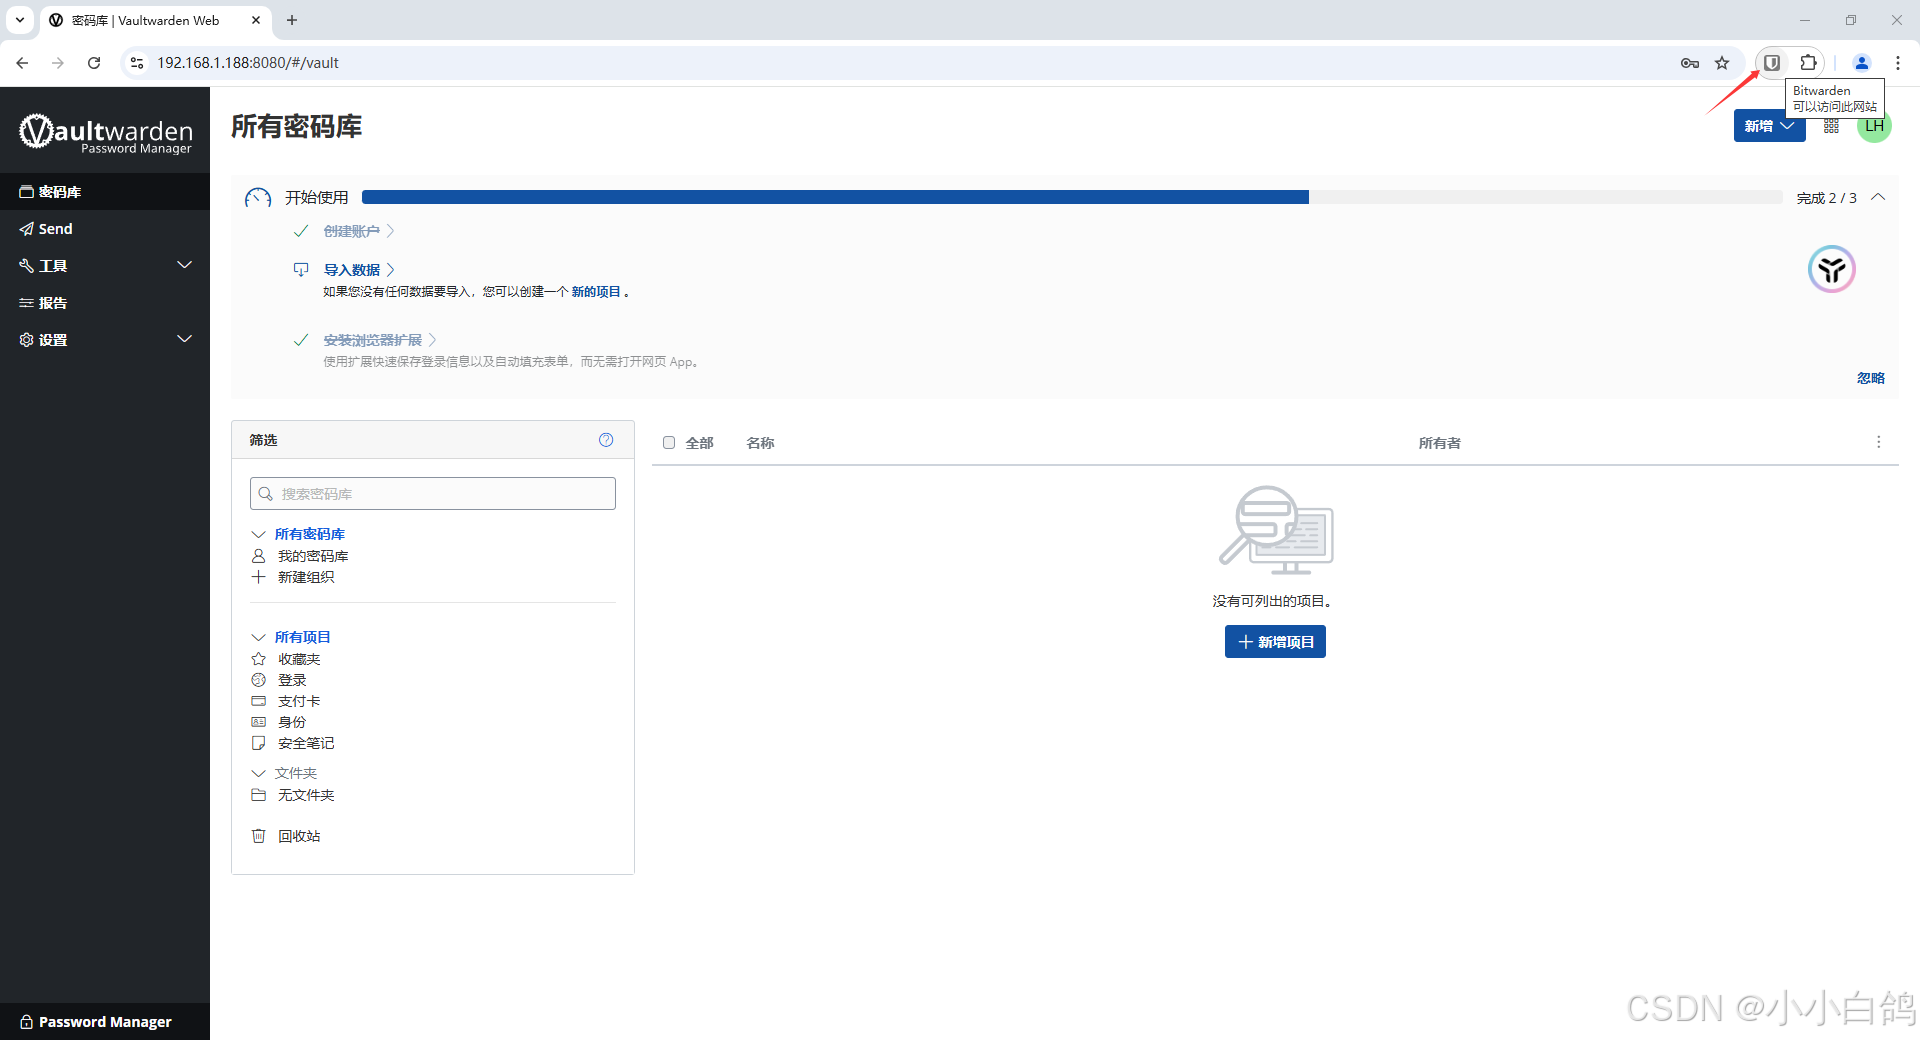Click the bookmark star icon in address bar

tap(1722, 63)
